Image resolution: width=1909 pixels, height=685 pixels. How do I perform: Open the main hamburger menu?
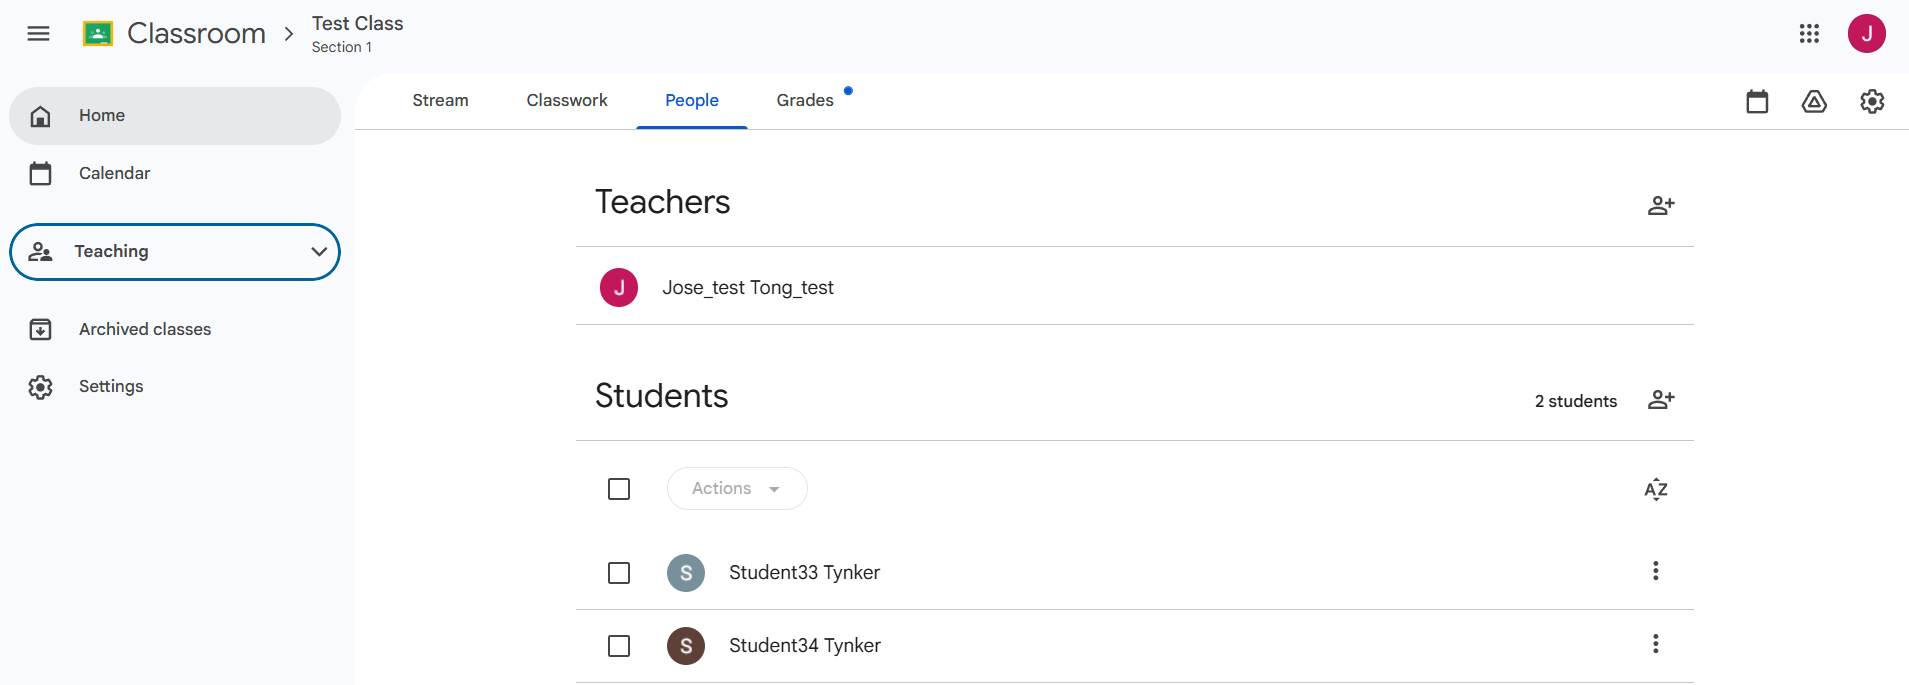tap(38, 34)
